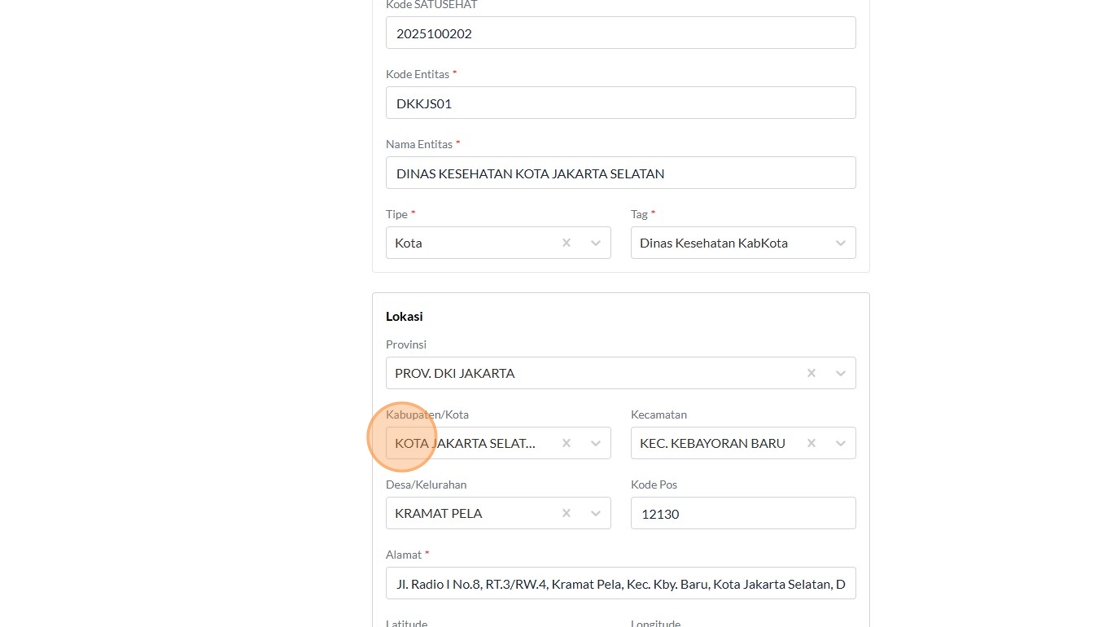The height and width of the screenshot is (627, 1120).
Task: Expand the Kecamatan dropdown chevron
Action: (841, 443)
